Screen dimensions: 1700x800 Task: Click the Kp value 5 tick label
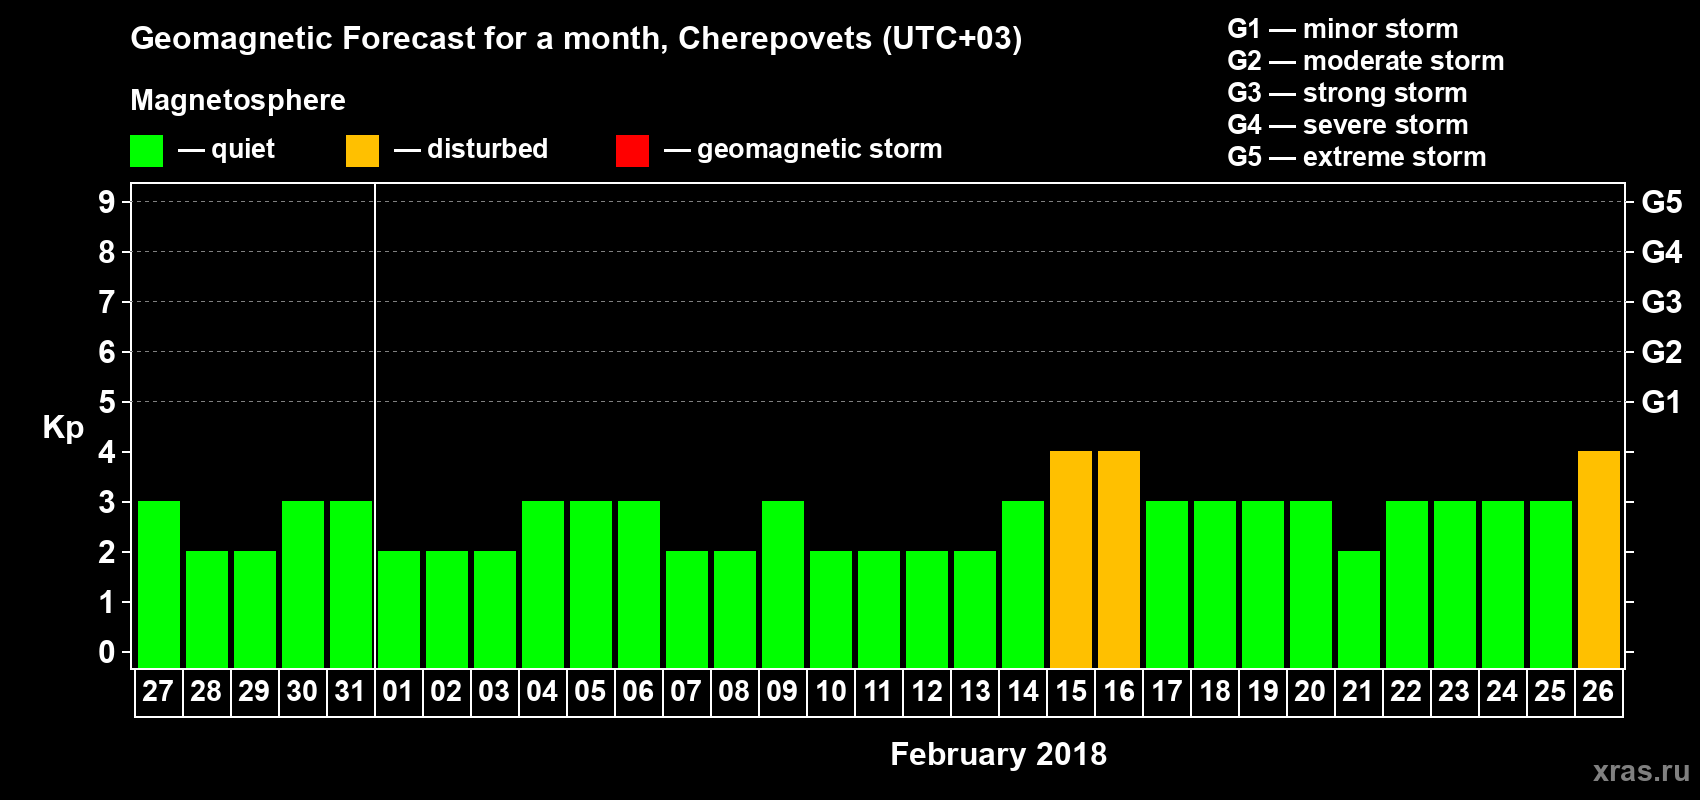pos(107,402)
